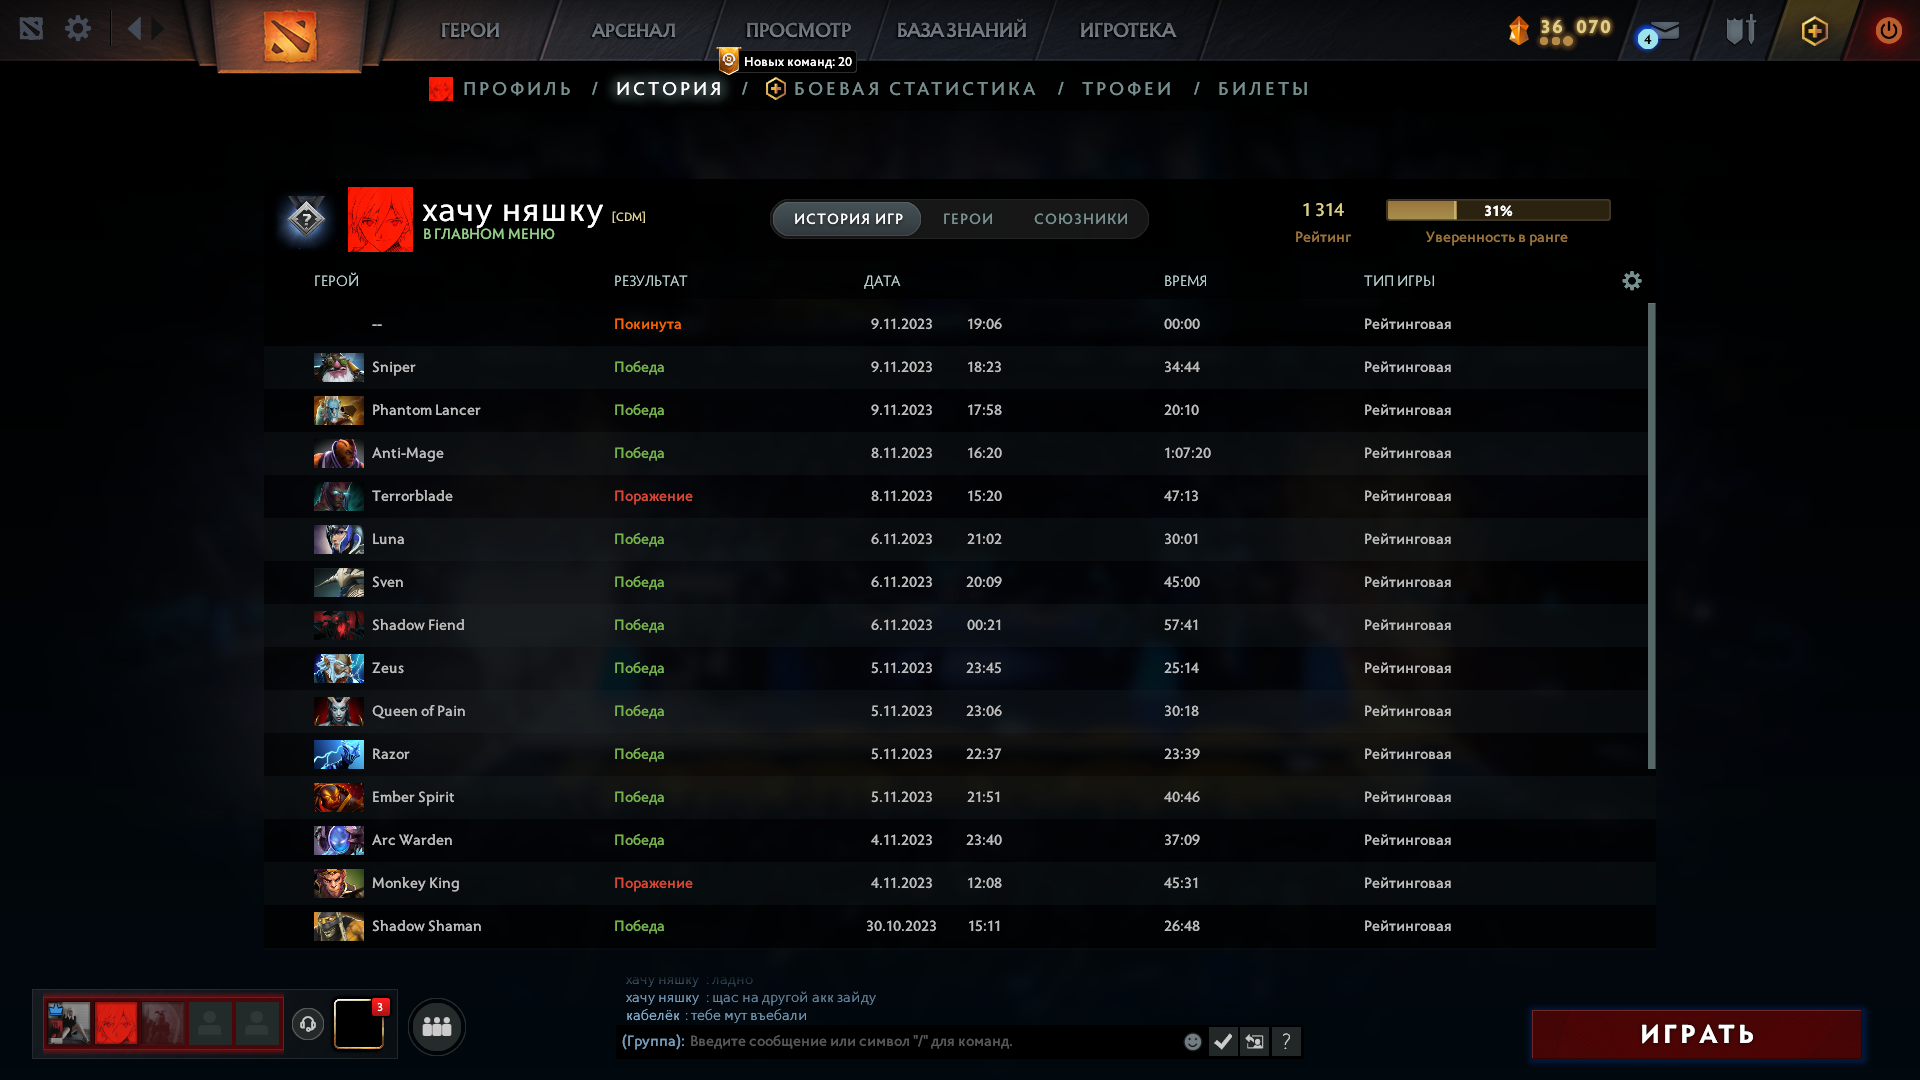1920x1080 pixels.
Task: Click the chat checkmark icon
Action: [x=1223, y=1042]
